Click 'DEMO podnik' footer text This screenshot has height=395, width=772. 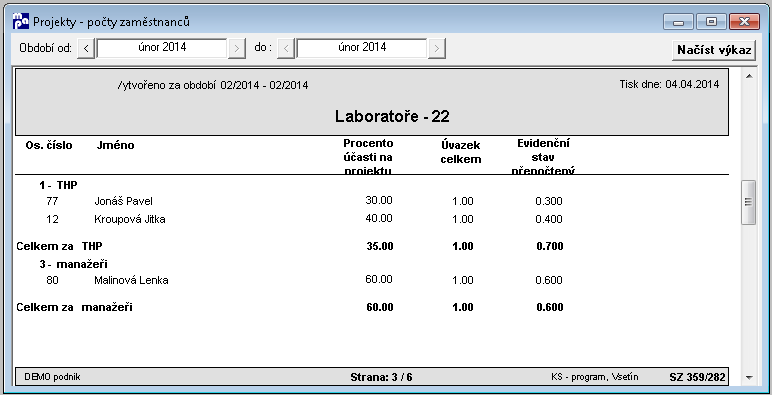52,377
